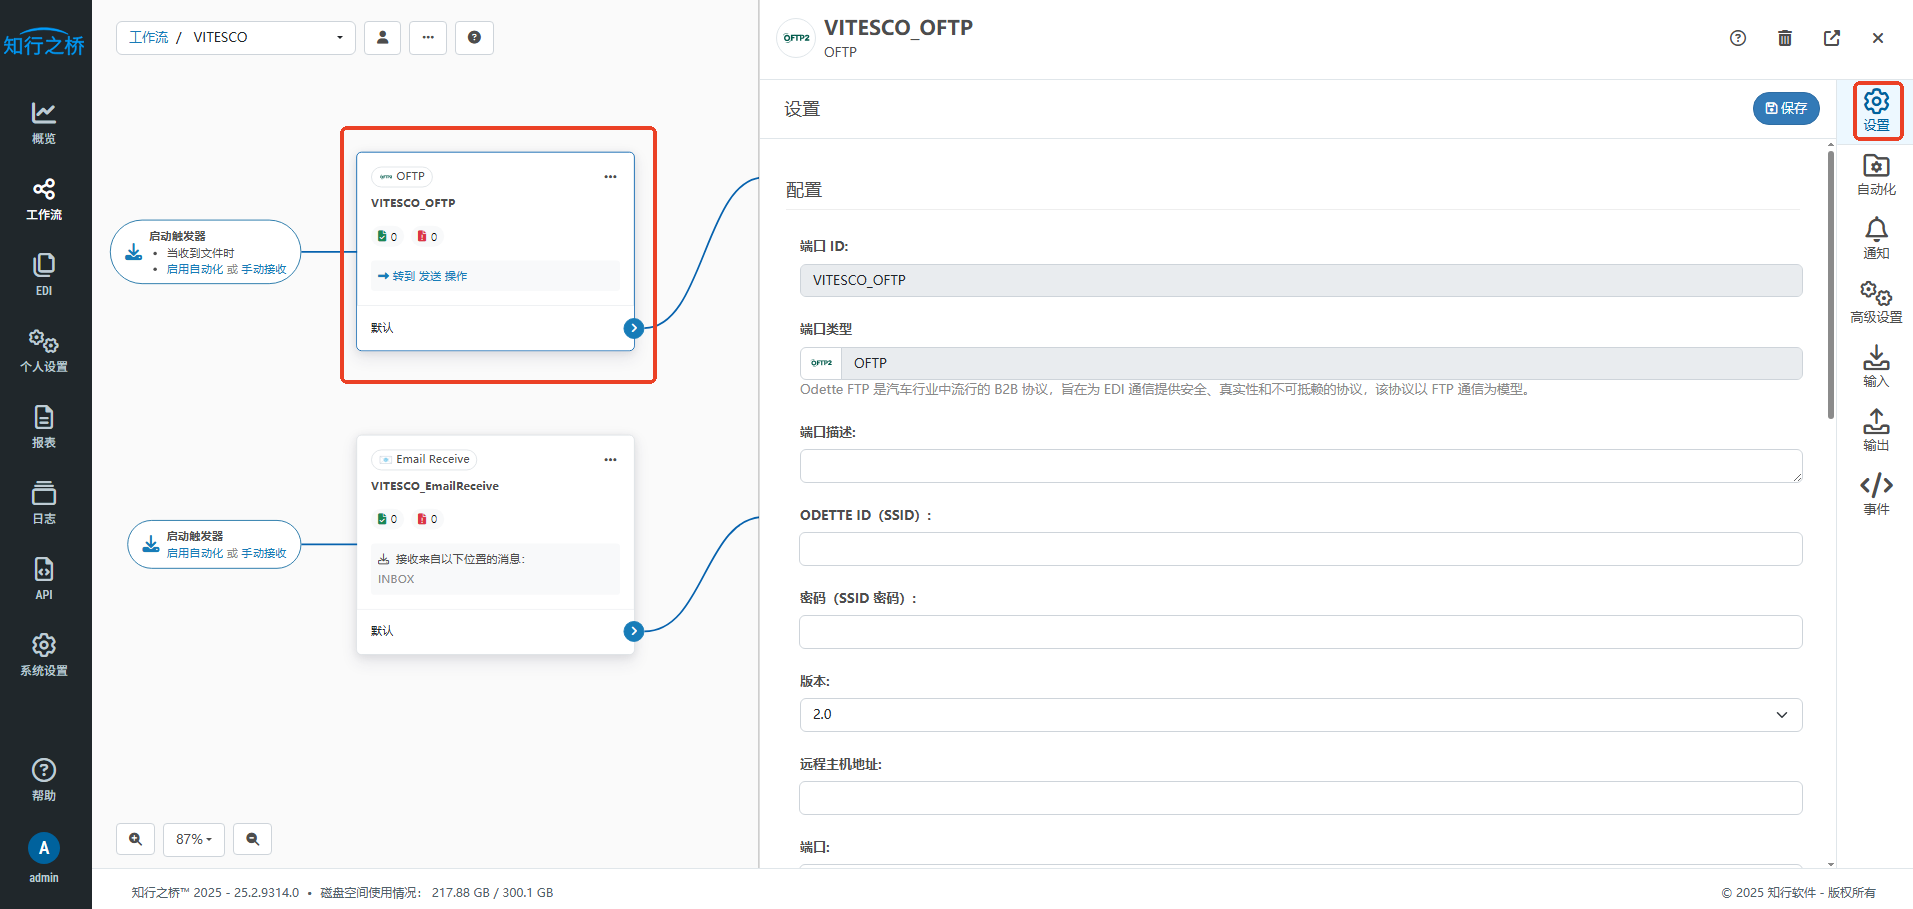The width and height of the screenshot is (1913, 909).
Task: Open VITESCO_OFTP connector options menu
Action: coord(610,177)
